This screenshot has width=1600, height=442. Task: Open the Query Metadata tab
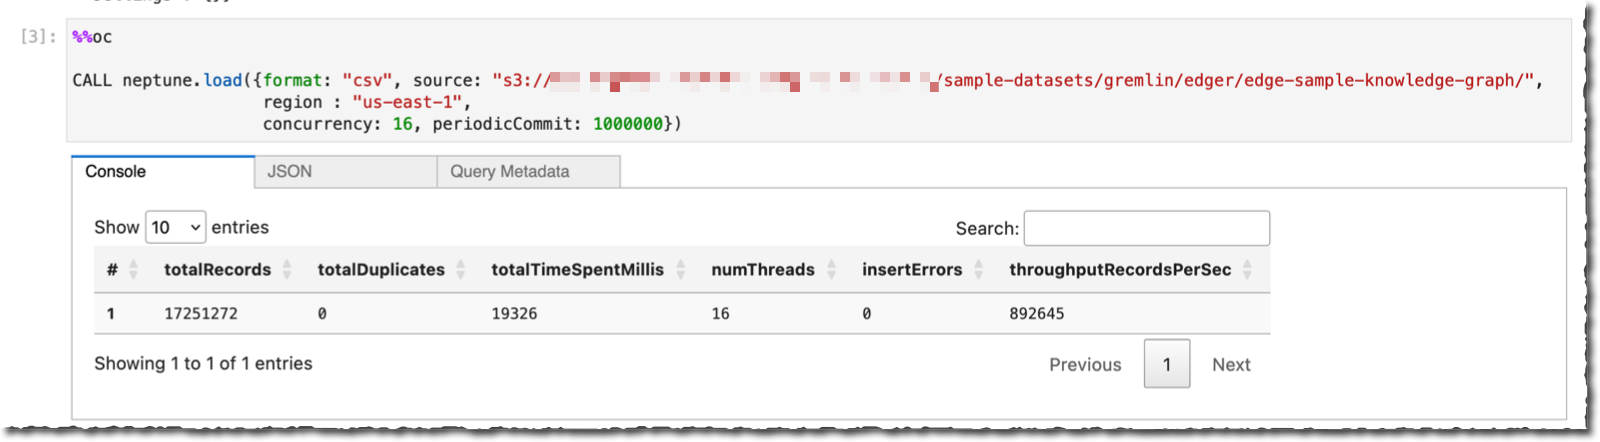click(x=529, y=172)
